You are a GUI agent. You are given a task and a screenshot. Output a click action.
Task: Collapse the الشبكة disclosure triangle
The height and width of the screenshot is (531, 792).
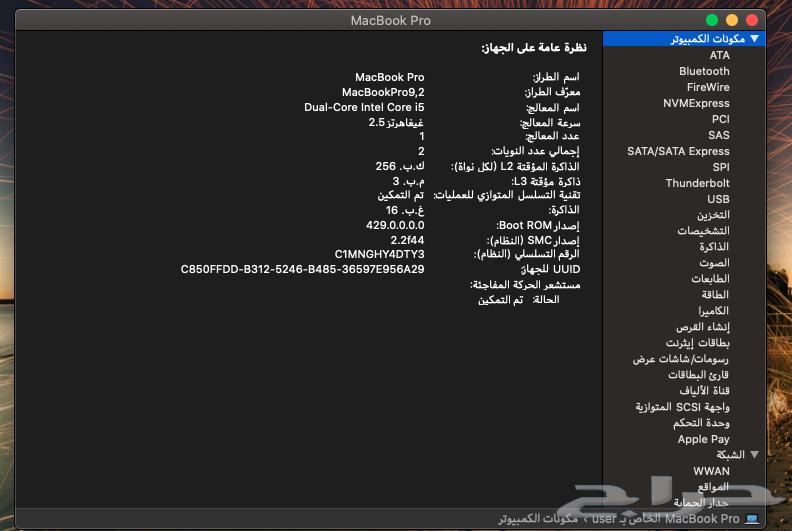coord(754,455)
